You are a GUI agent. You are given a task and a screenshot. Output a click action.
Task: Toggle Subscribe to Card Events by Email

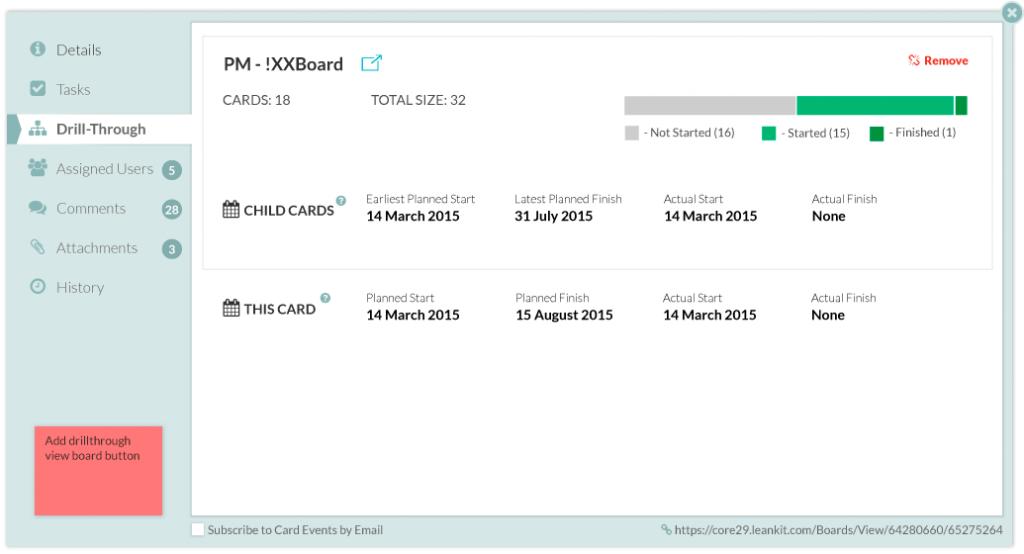click(x=198, y=530)
